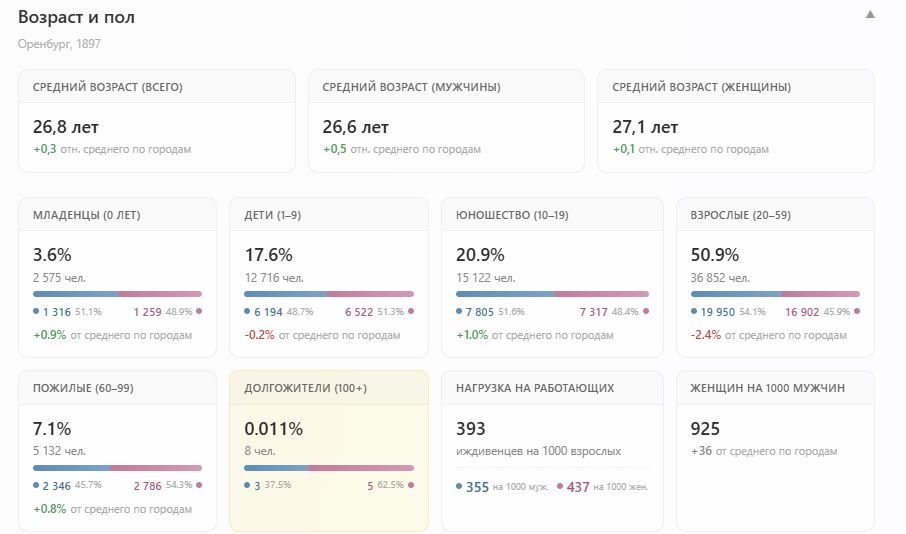Click the Нагрузка на работающих card header

coord(534,388)
